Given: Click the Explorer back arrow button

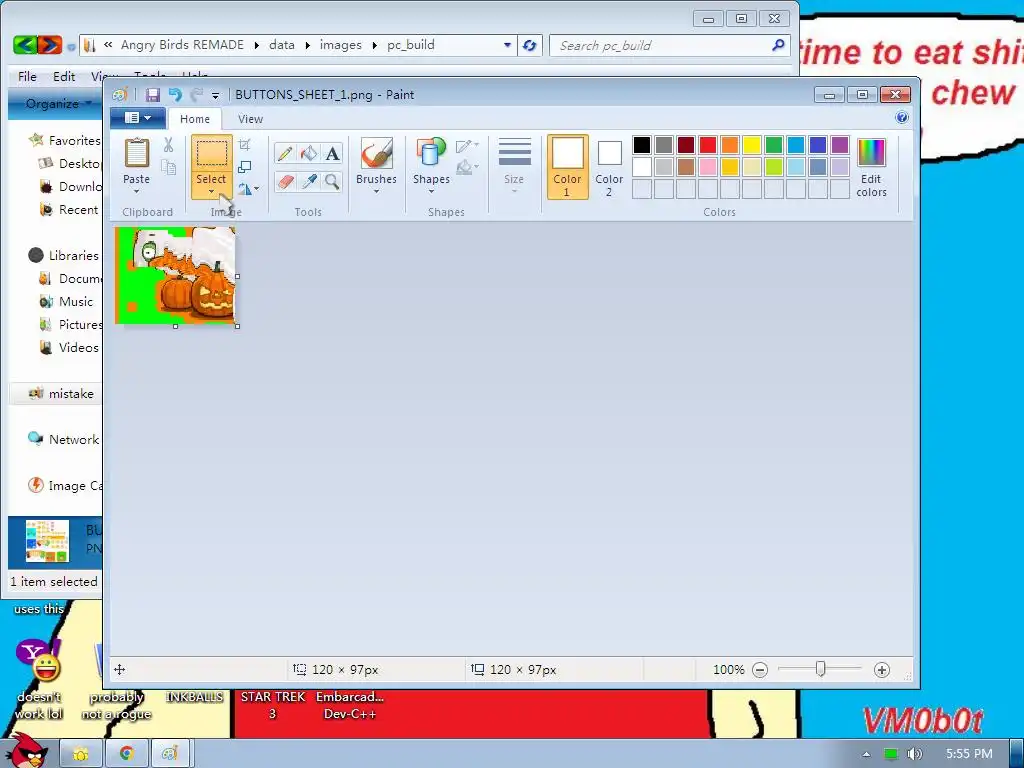Looking at the screenshot, I should [24, 44].
